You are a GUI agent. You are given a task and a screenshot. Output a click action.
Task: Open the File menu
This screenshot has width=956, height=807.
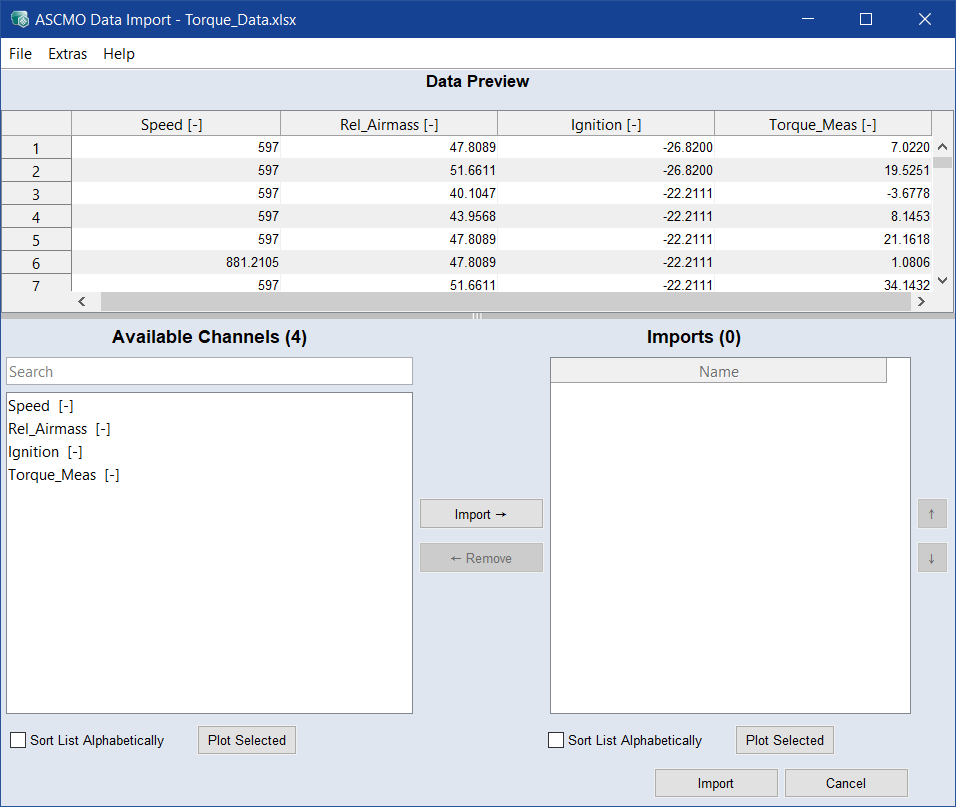click(20, 54)
